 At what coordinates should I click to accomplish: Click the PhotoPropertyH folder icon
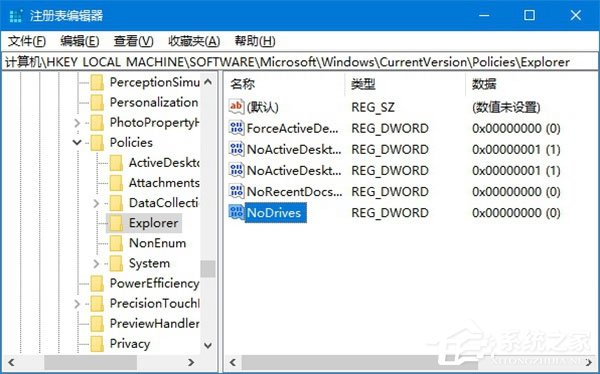97,122
